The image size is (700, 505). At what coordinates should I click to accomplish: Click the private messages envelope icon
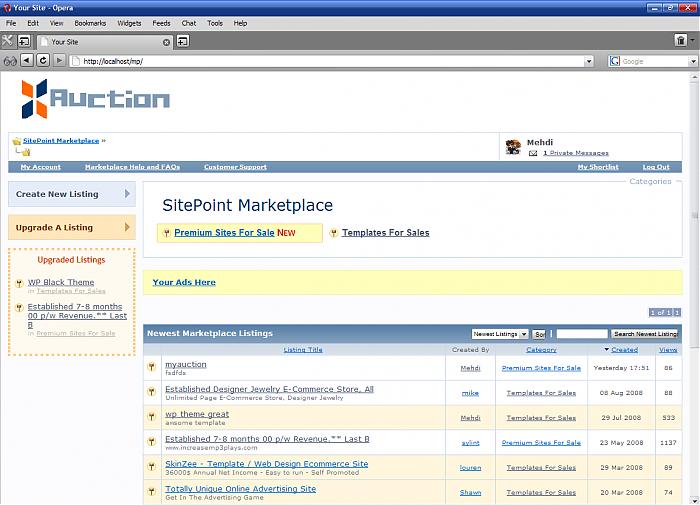coord(533,153)
